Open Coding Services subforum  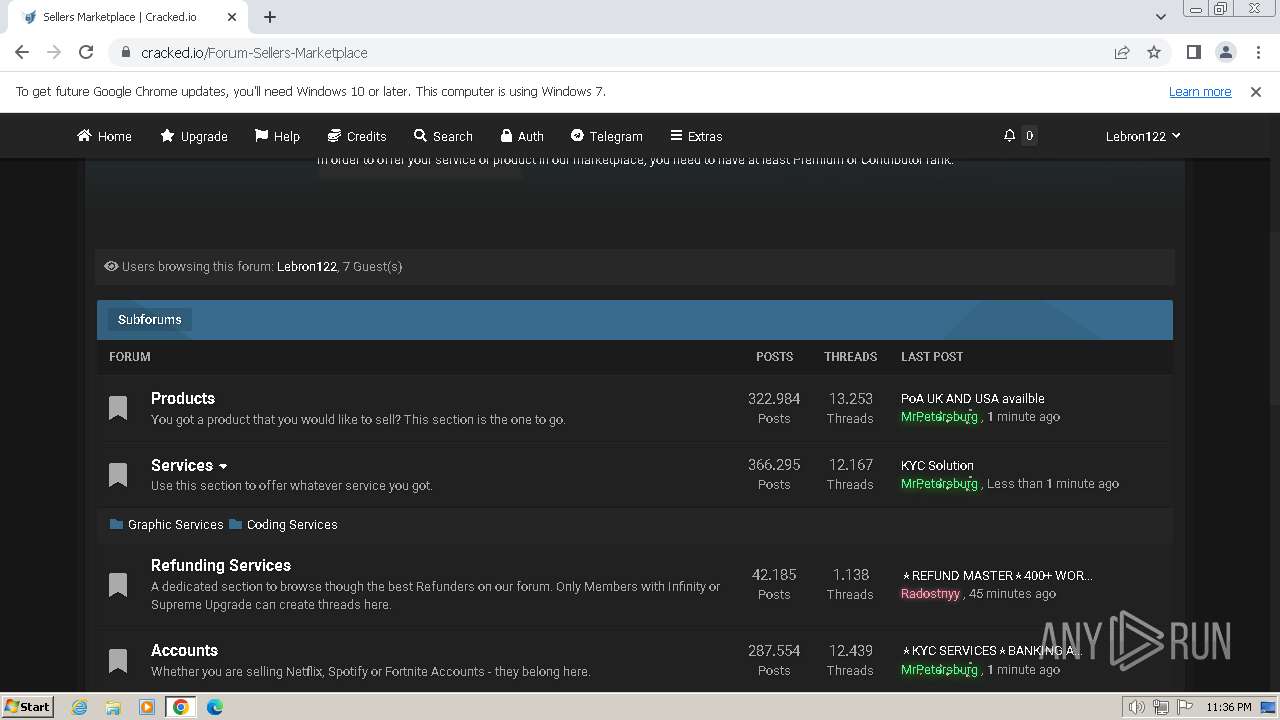pyautogui.click(x=292, y=524)
